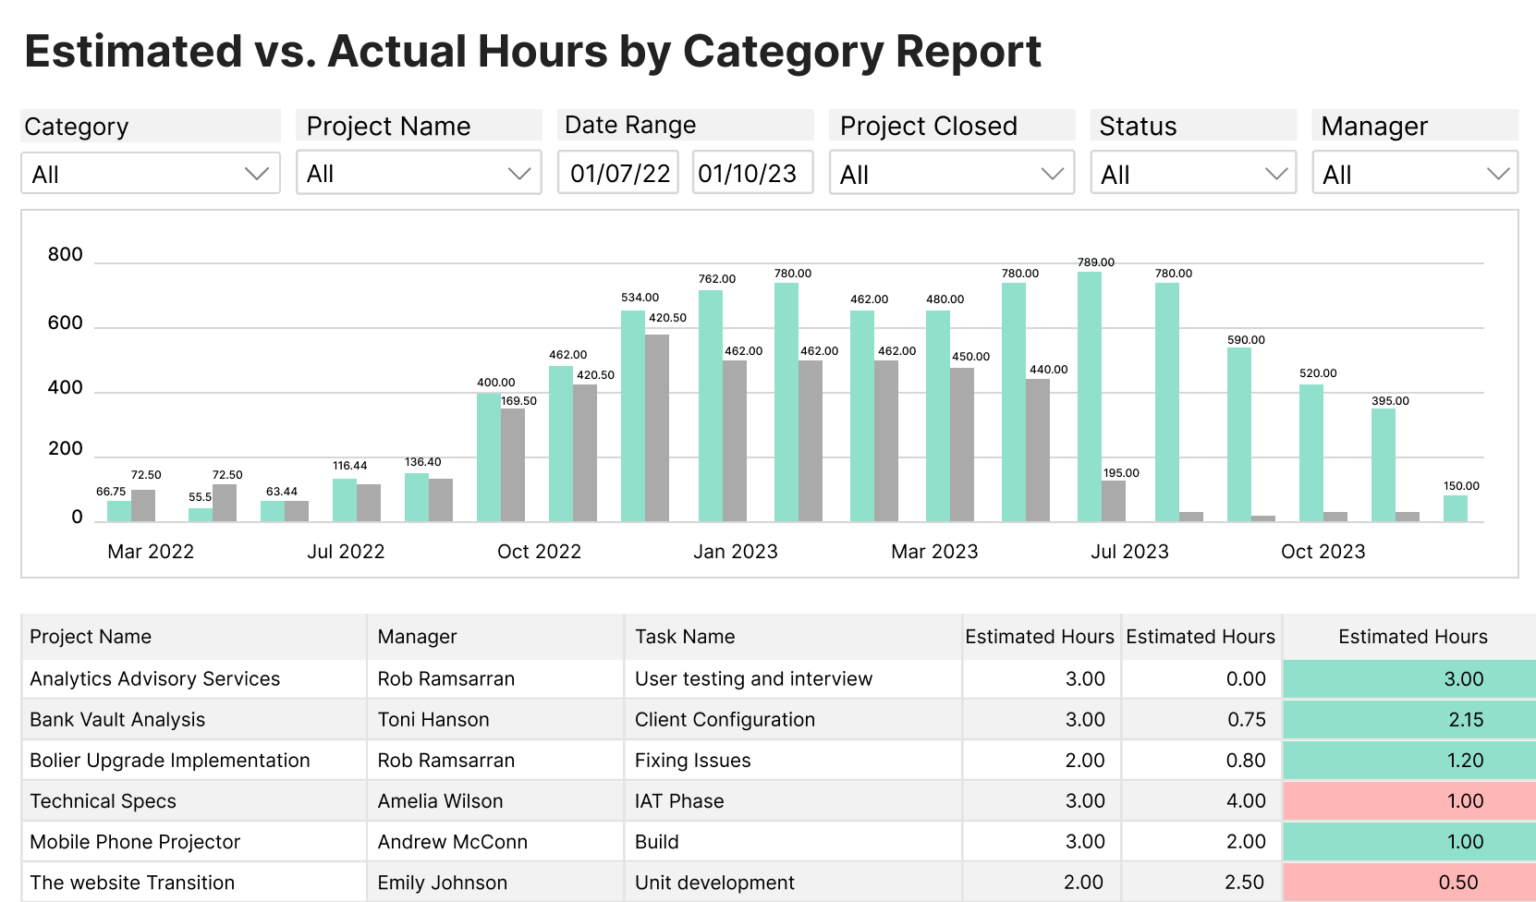Open the Manager filter dropdown
Viewport: 1536px width, 902px height.
pyautogui.click(x=1414, y=173)
